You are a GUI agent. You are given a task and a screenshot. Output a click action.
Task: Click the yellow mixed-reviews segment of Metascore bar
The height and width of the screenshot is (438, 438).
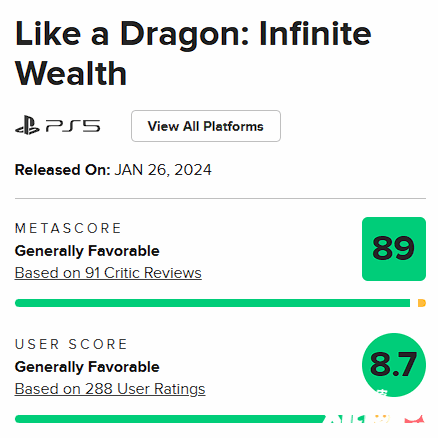422,303
